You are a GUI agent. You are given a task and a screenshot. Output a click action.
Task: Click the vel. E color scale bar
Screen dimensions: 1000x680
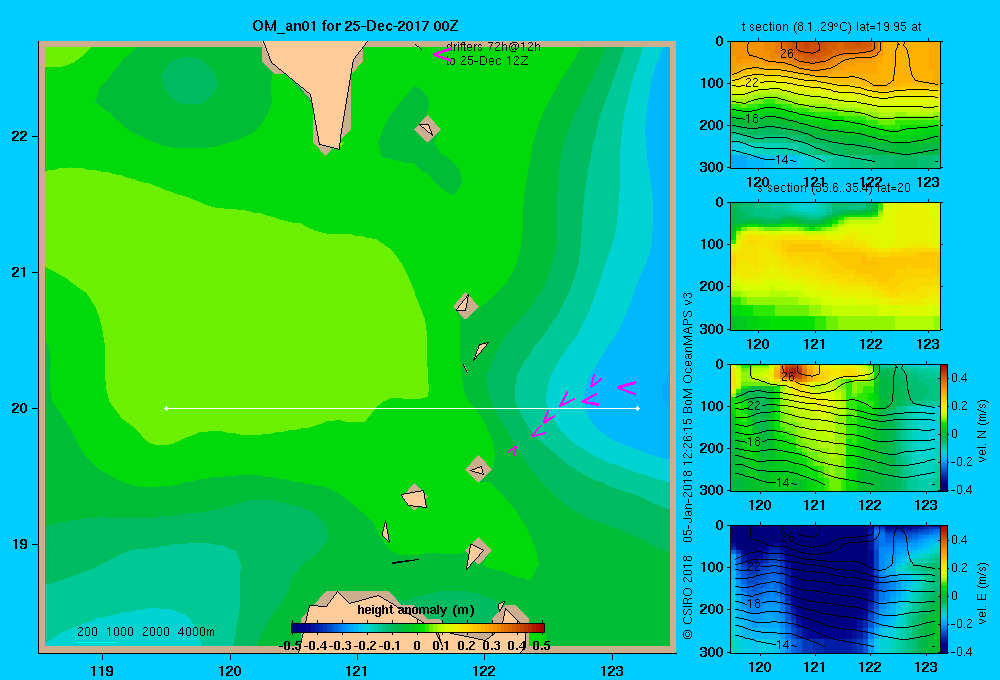pyautogui.click(x=945, y=589)
